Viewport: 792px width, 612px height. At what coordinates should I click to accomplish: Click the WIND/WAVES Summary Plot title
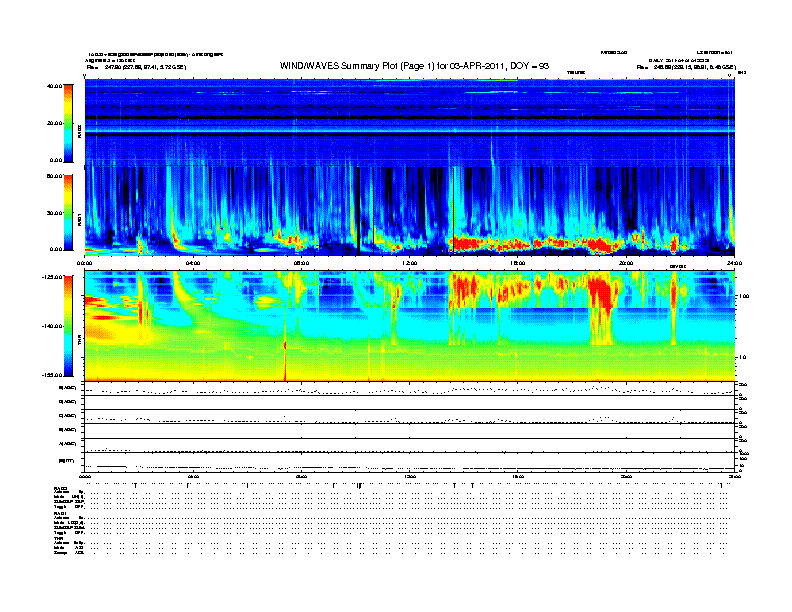point(414,66)
